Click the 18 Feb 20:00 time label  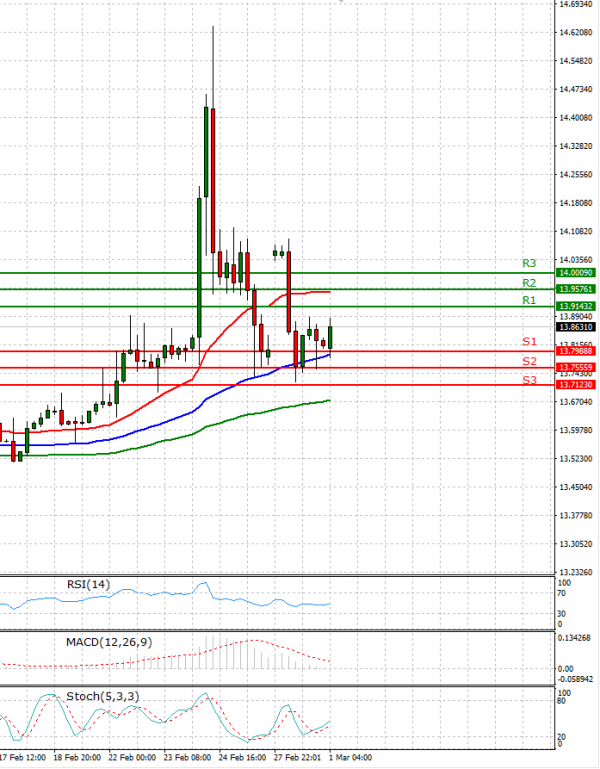(x=77, y=758)
